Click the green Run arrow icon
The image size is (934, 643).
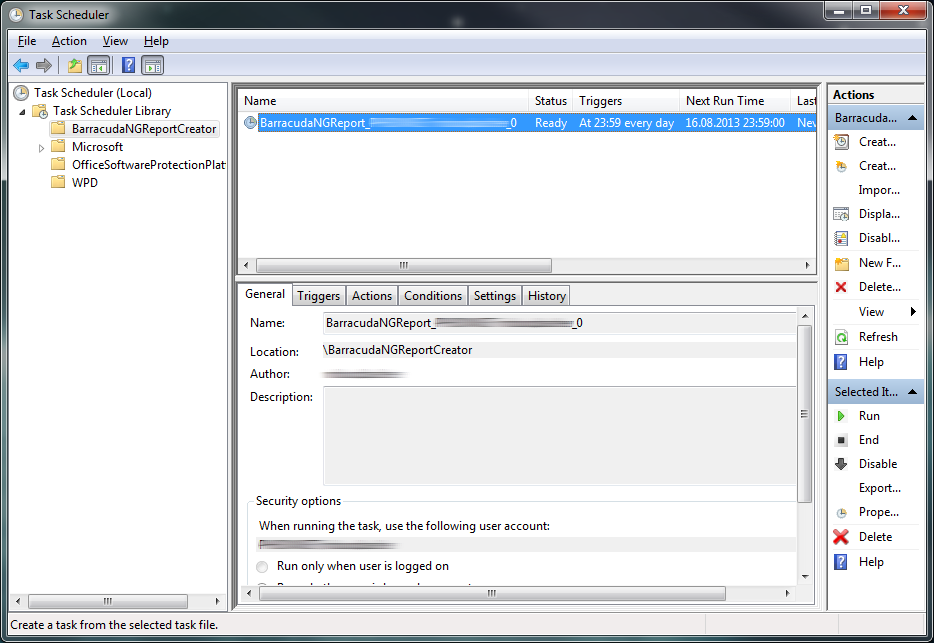pyautogui.click(x=841, y=416)
